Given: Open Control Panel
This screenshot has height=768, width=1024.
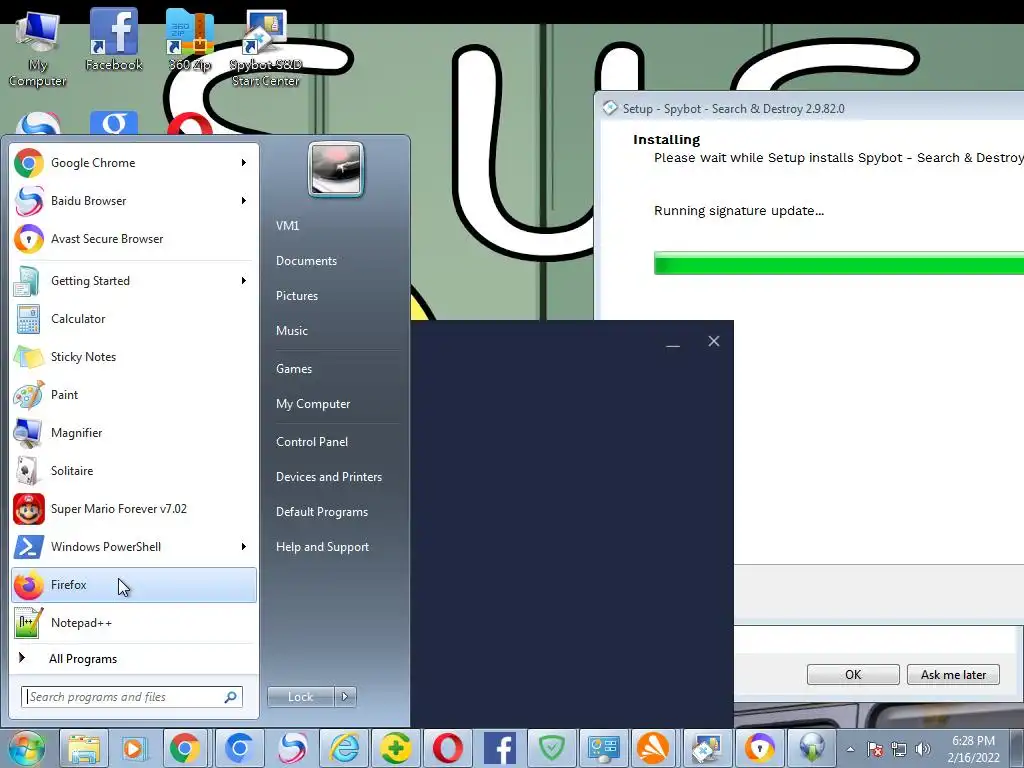Looking at the screenshot, I should click(x=312, y=441).
